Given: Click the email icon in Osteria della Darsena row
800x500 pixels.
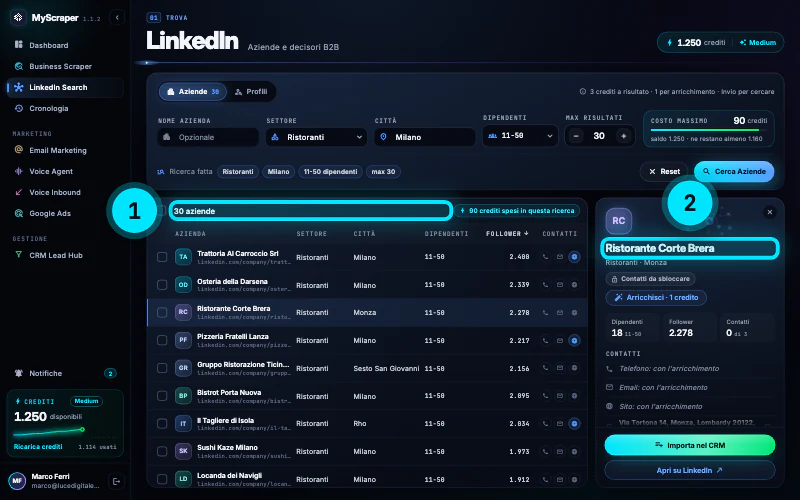Looking at the screenshot, I should coord(560,285).
